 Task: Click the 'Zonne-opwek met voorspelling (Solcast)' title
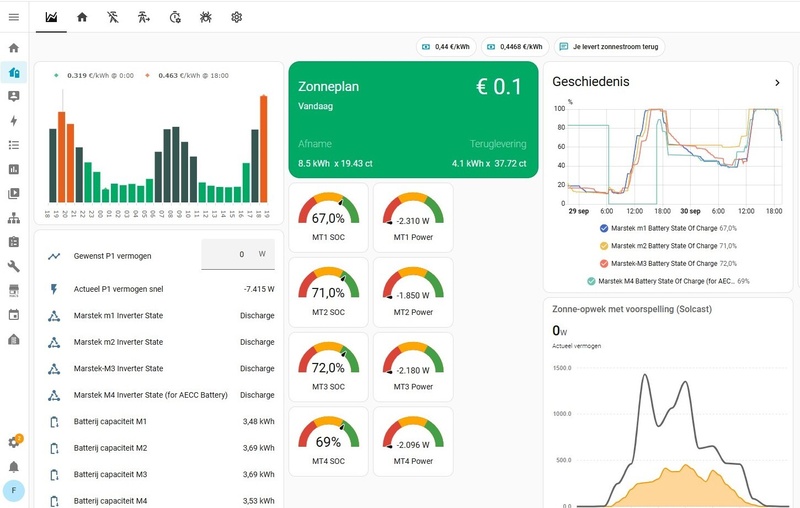pyautogui.click(x=632, y=309)
